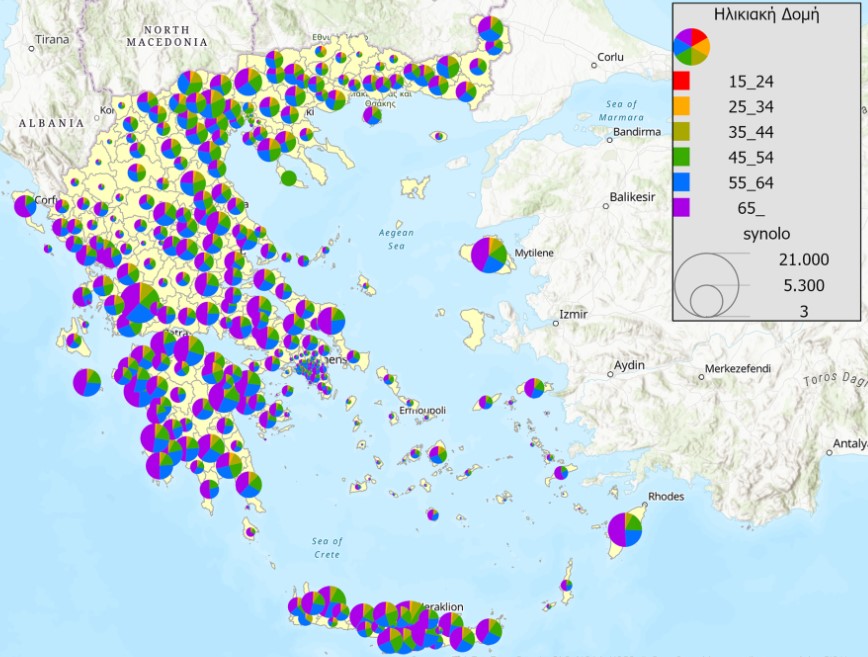
Task: Click the blue 55_64 legend swatch
Action: coord(682,183)
